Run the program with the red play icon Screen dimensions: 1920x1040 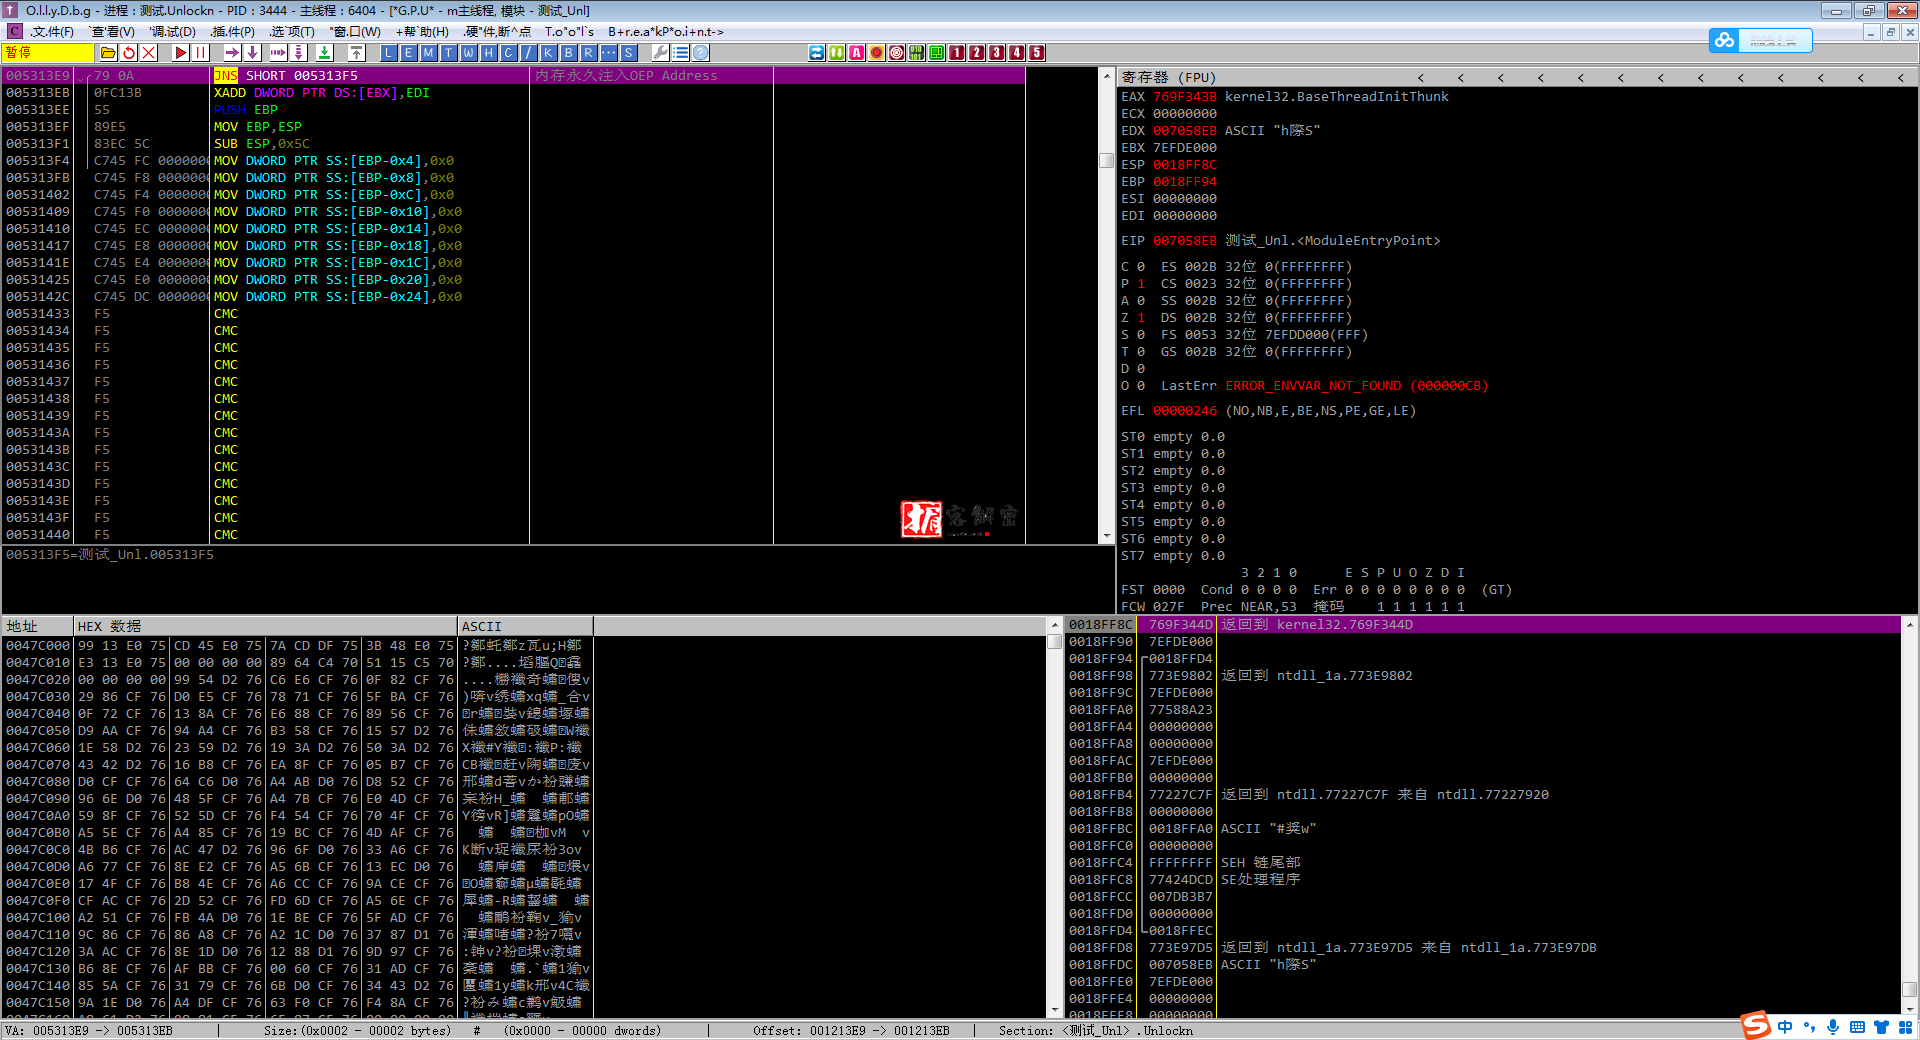[181, 53]
